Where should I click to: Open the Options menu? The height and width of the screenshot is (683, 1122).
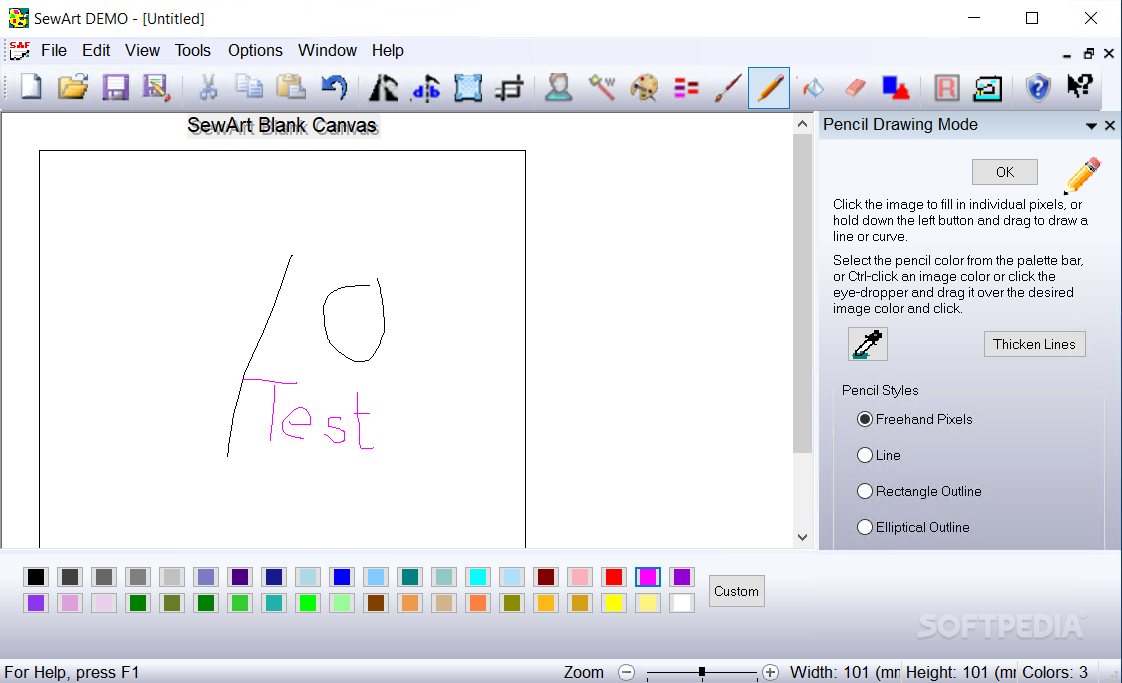tap(255, 50)
